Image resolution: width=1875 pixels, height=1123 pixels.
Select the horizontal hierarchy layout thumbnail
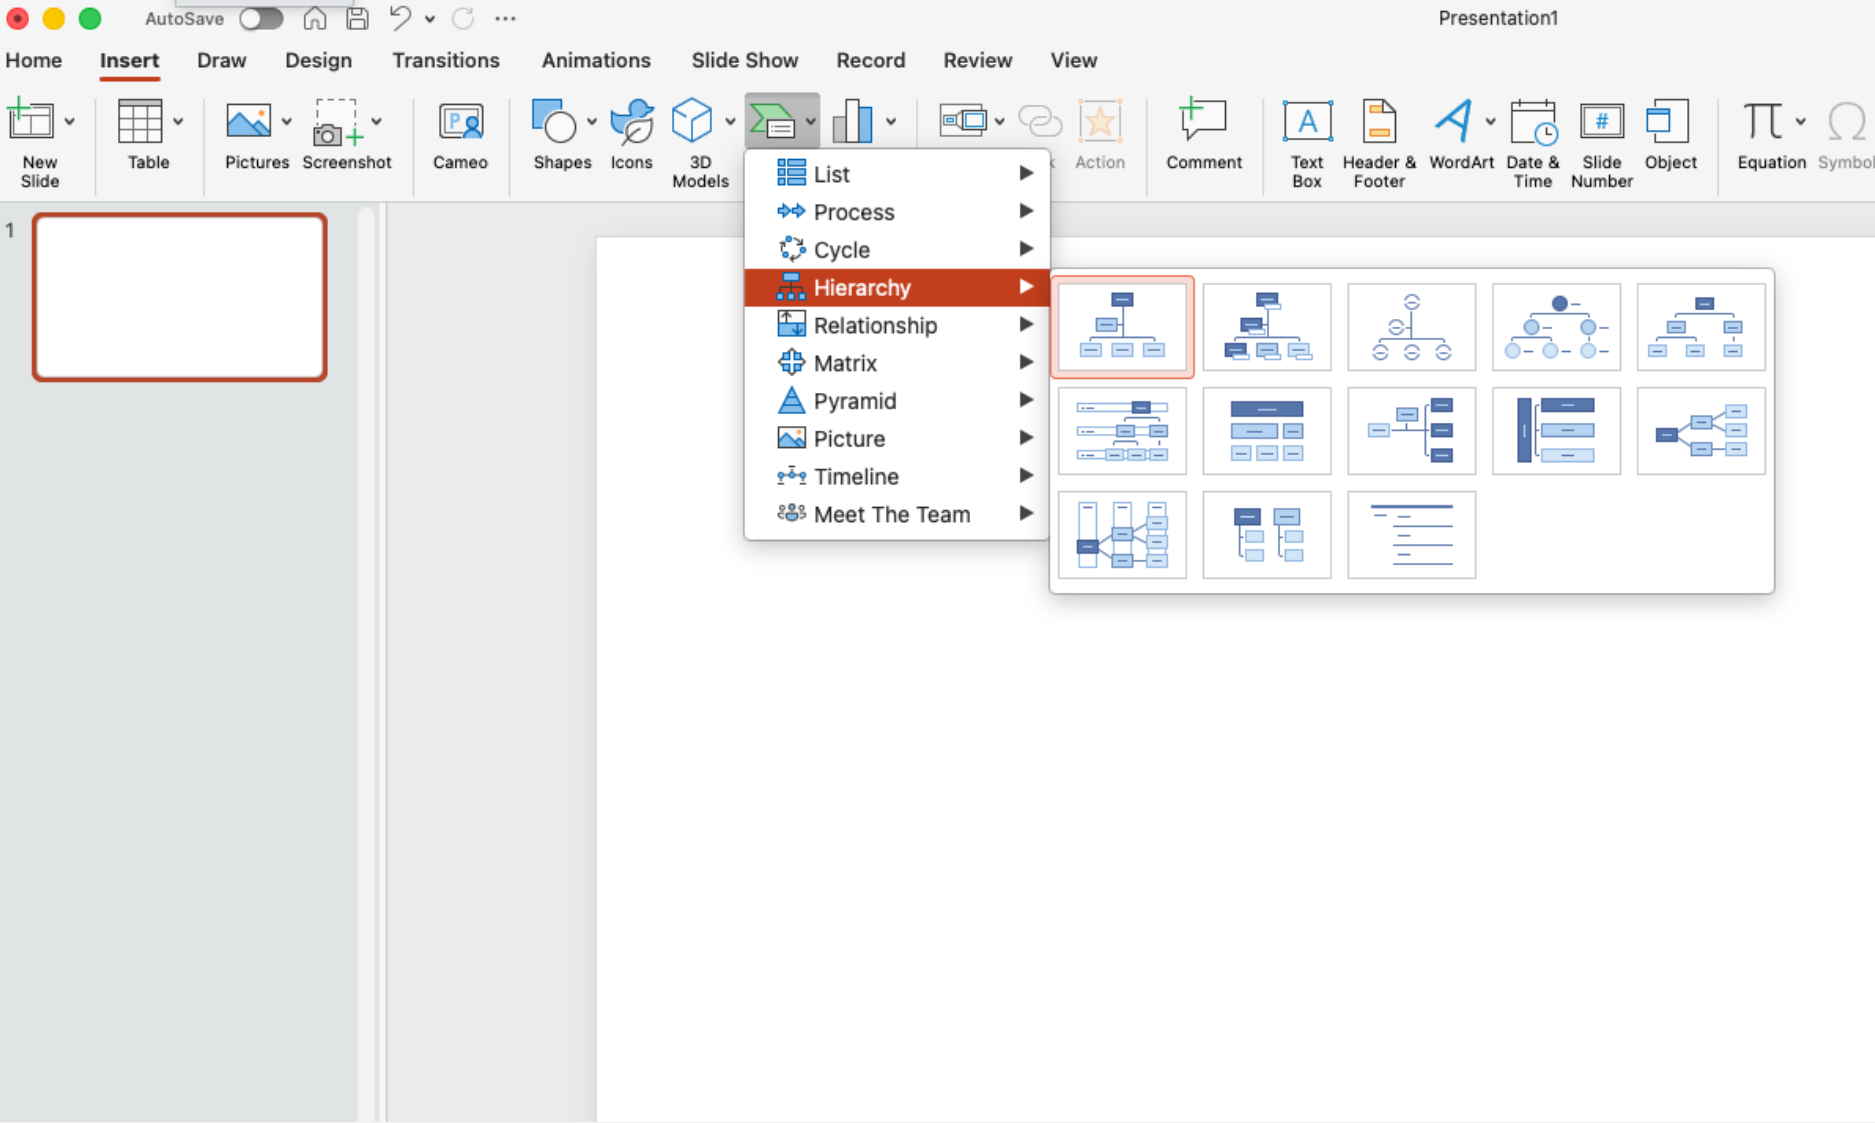coord(1701,431)
